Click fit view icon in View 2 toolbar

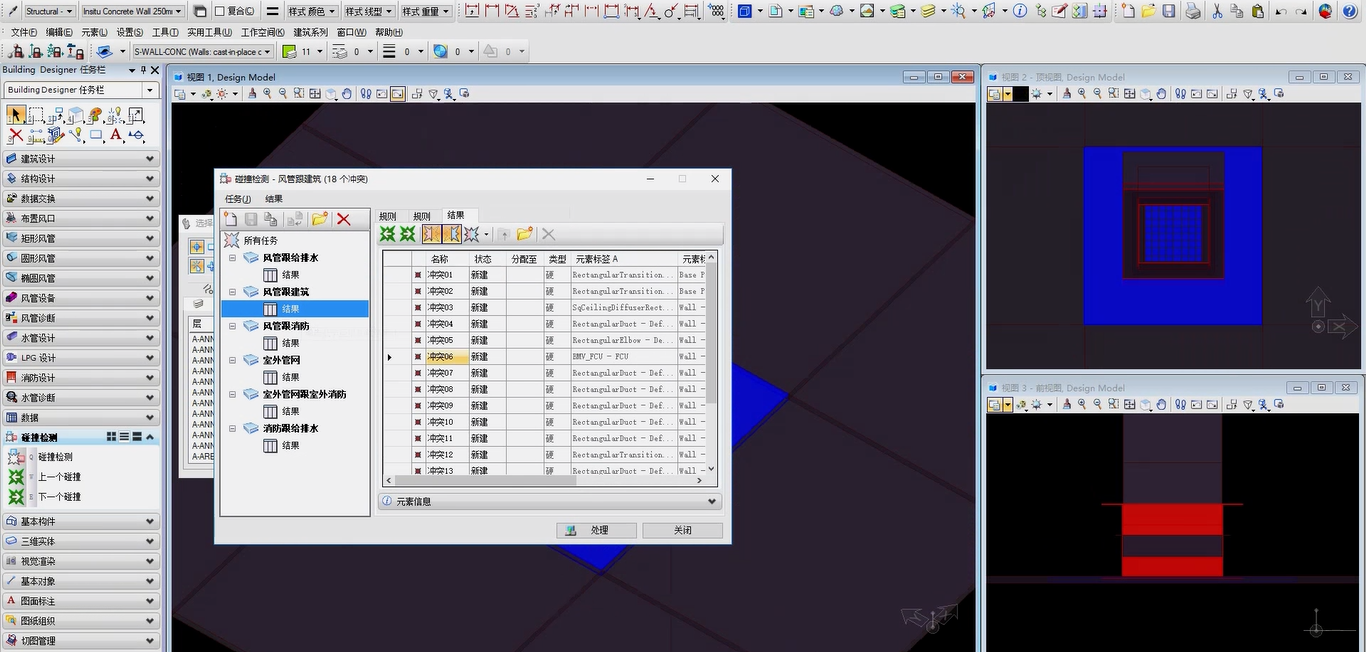[1130, 94]
